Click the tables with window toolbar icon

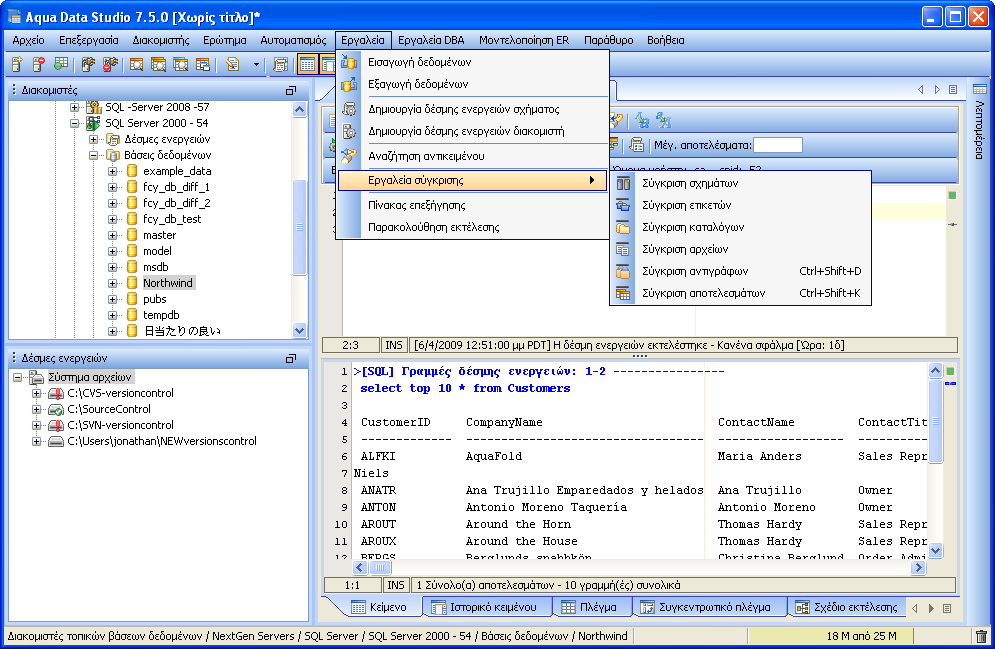pos(202,64)
